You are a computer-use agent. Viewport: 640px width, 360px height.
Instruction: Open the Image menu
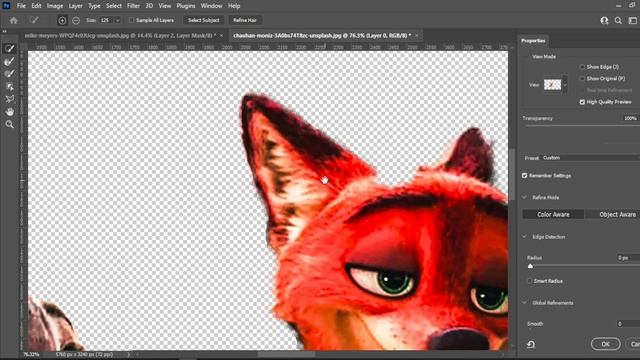[x=55, y=6]
